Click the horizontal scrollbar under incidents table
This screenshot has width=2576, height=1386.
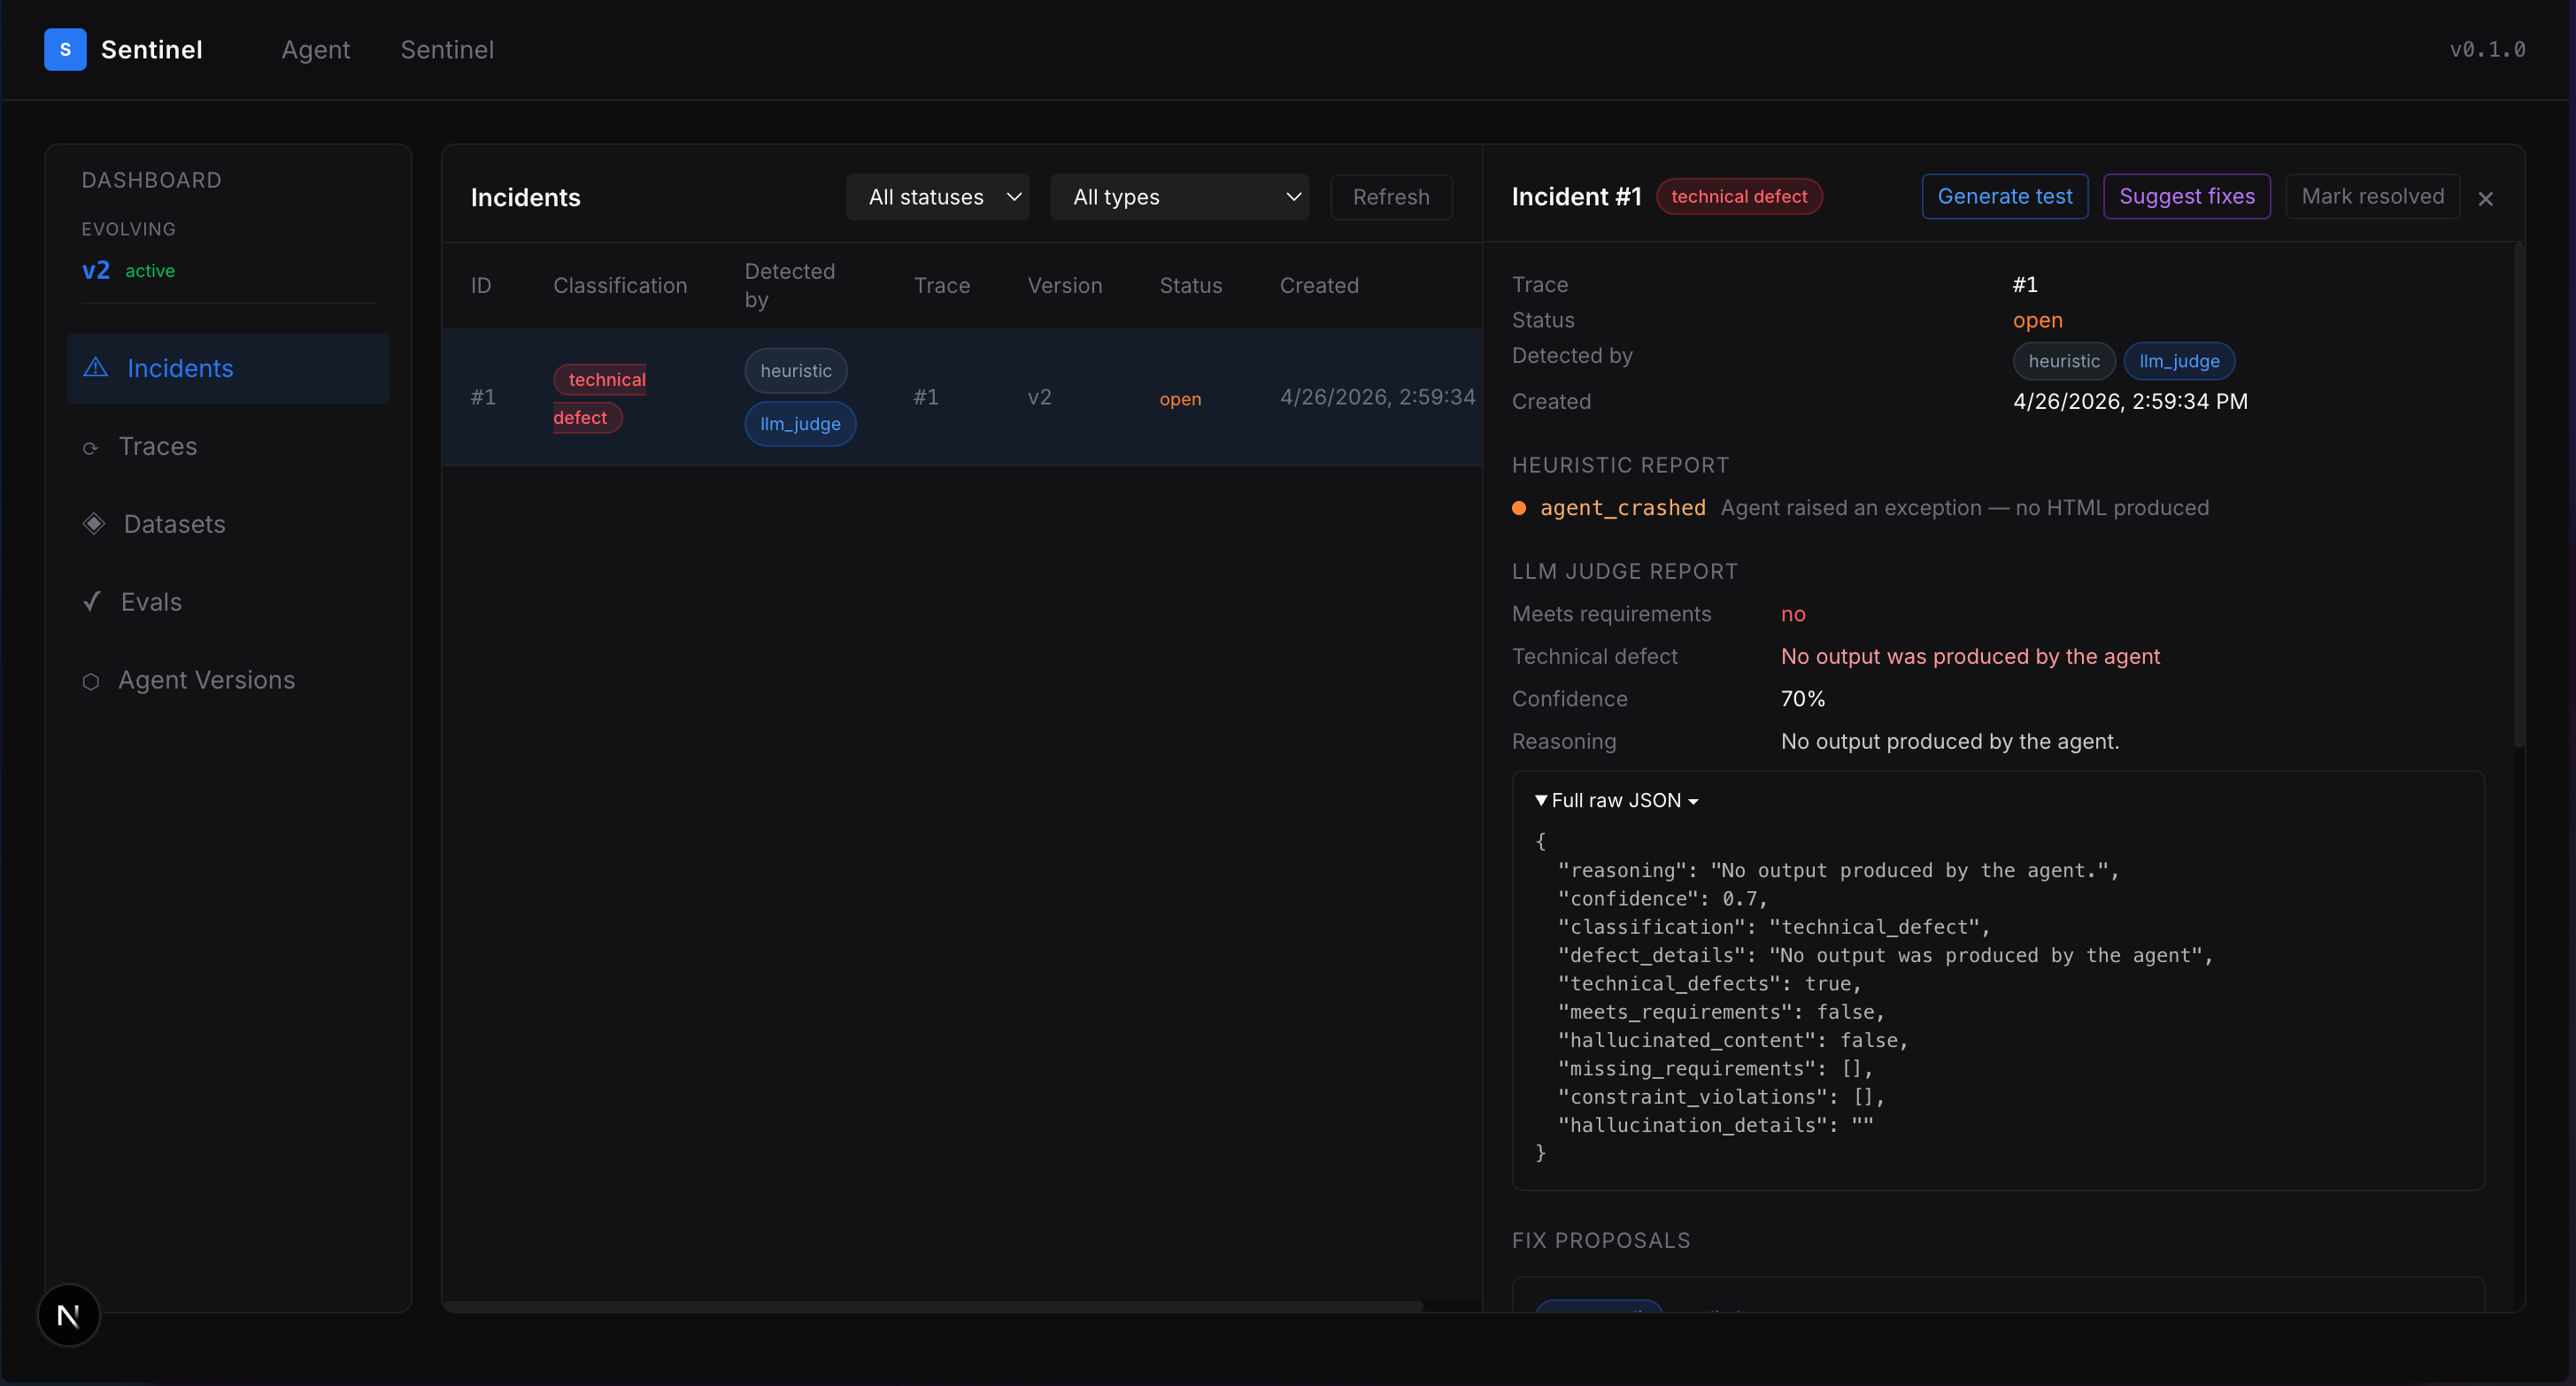[932, 1306]
